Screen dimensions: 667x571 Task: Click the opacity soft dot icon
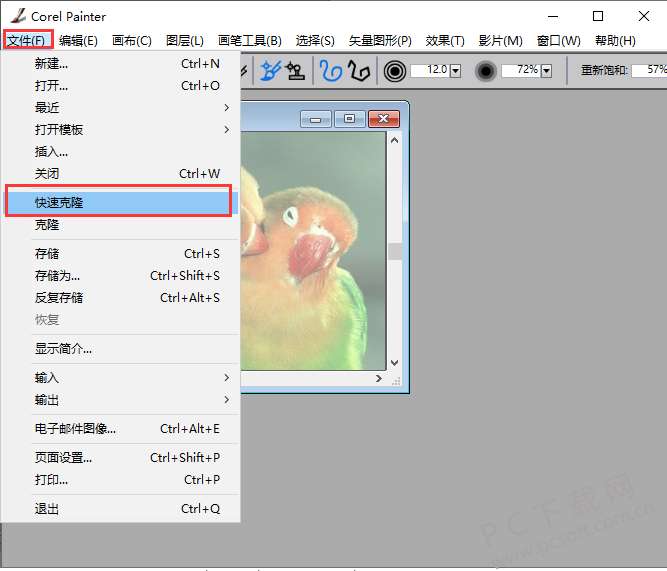click(x=485, y=71)
